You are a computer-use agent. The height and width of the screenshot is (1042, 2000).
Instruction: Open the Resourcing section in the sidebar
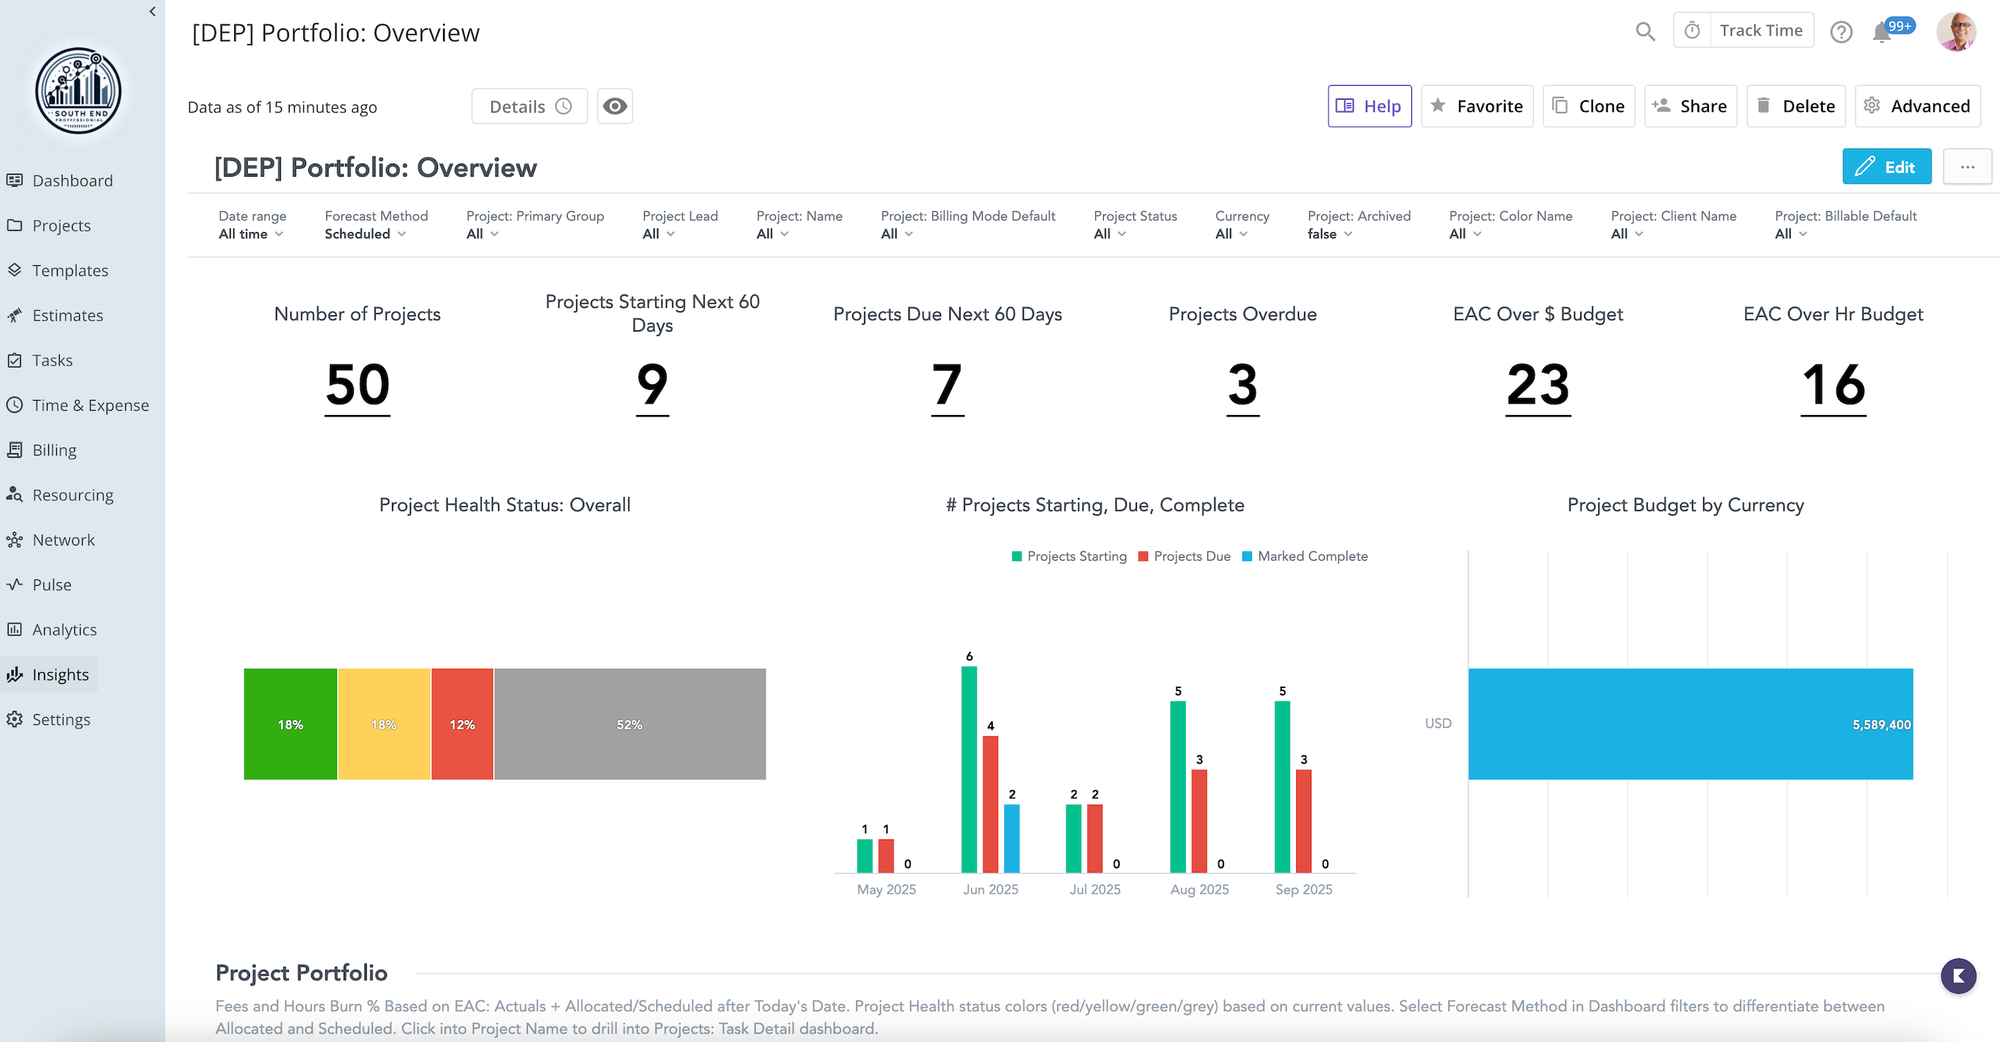73,494
